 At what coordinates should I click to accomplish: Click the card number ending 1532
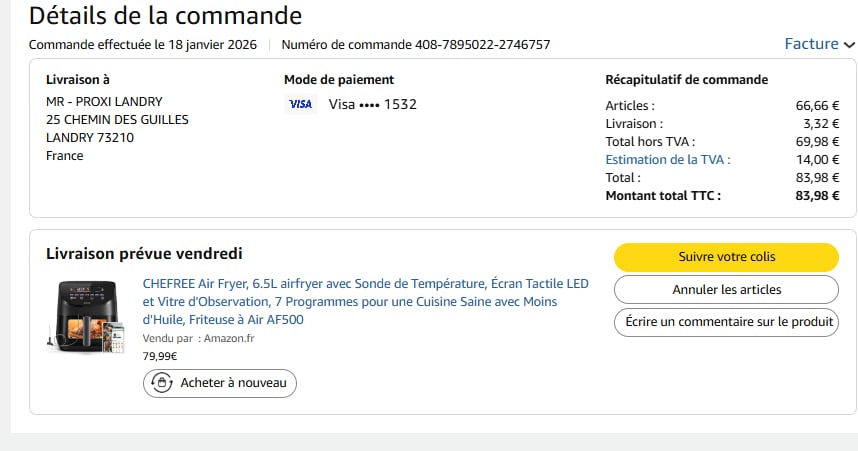pos(400,104)
